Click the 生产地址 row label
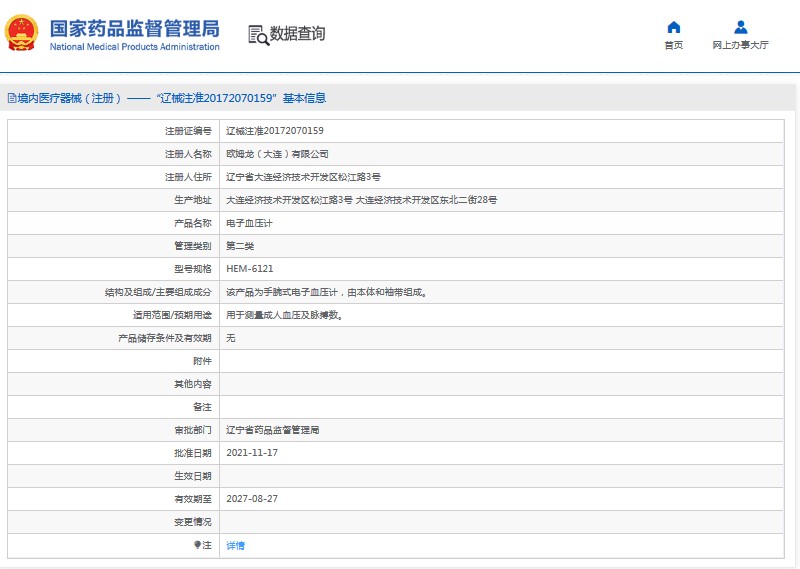800x569 pixels. [192, 200]
